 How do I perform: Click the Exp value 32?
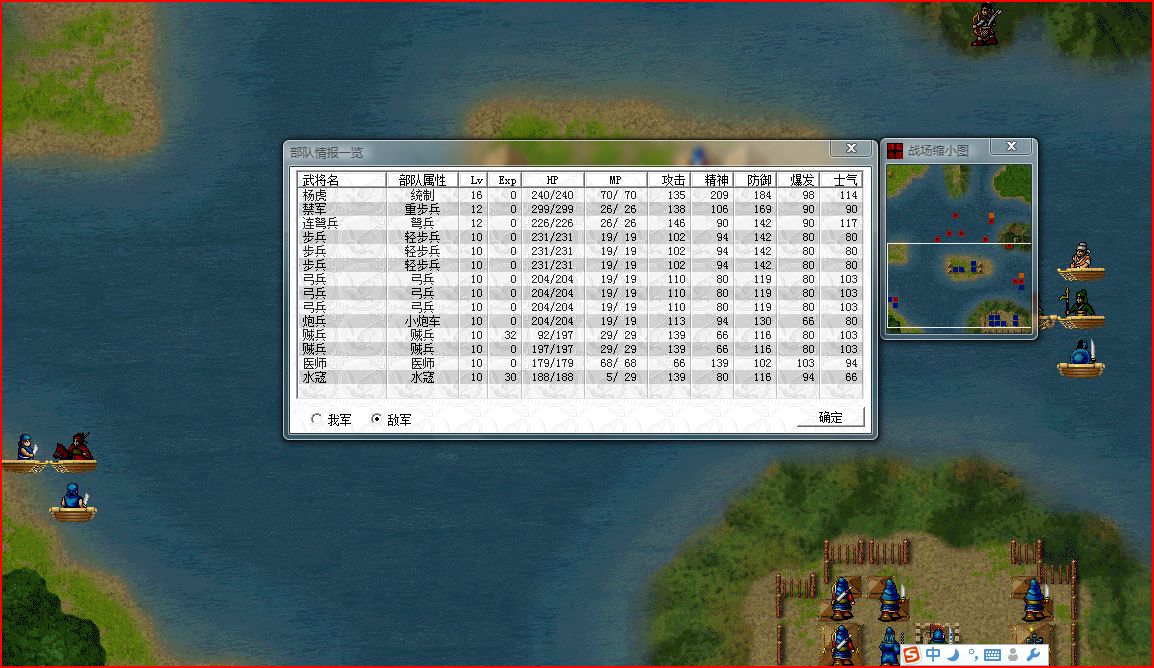(x=510, y=335)
